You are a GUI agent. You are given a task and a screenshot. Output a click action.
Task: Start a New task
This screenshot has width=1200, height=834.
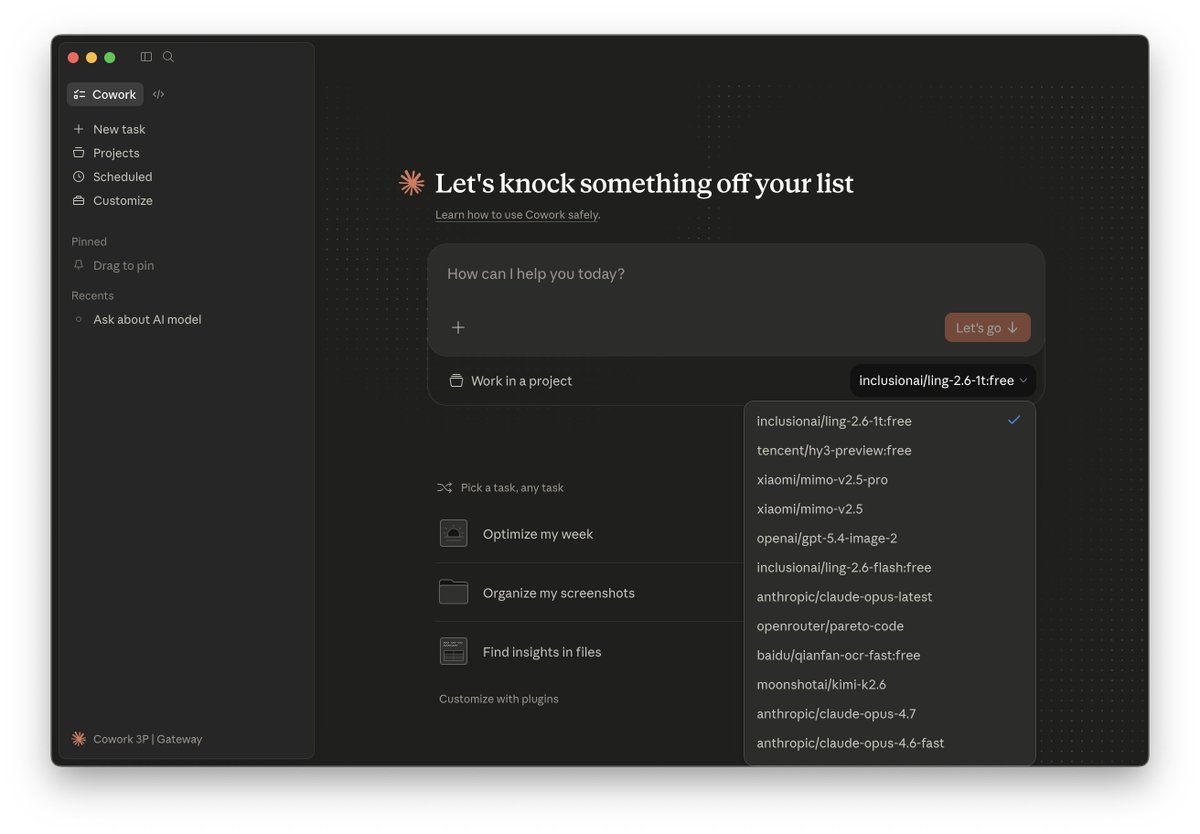tap(119, 129)
